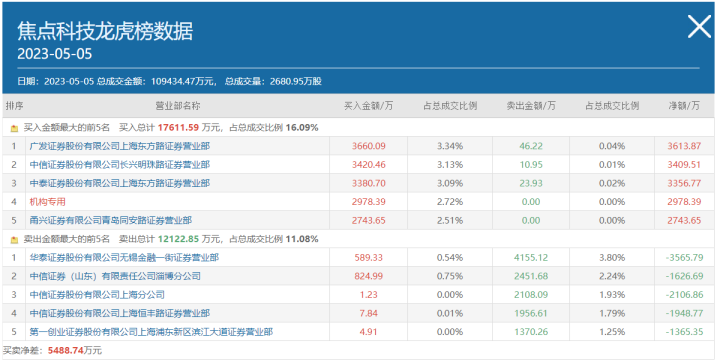Select the buy total ratio 16.09%

pyautogui.click(x=302, y=128)
